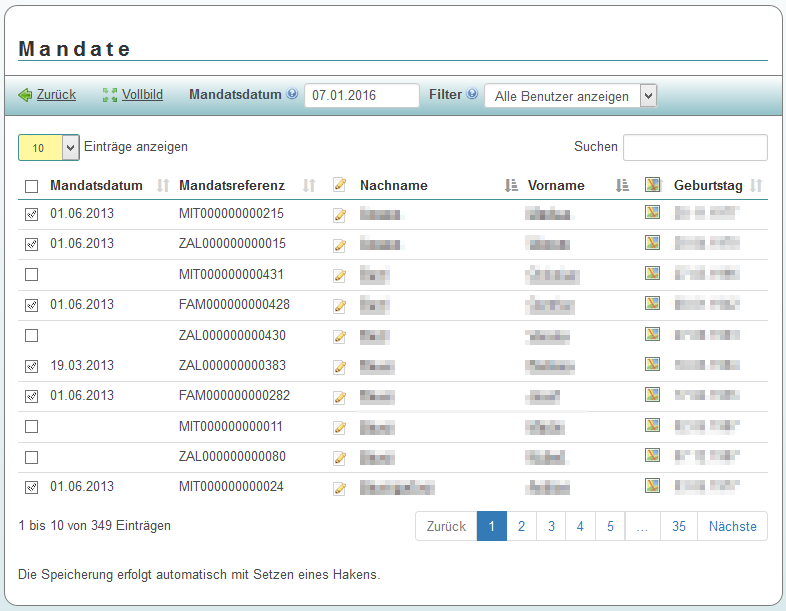Click the image icon in the ZAL000000000015 row
The width and height of the screenshot is (786, 611).
tap(652, 242)
